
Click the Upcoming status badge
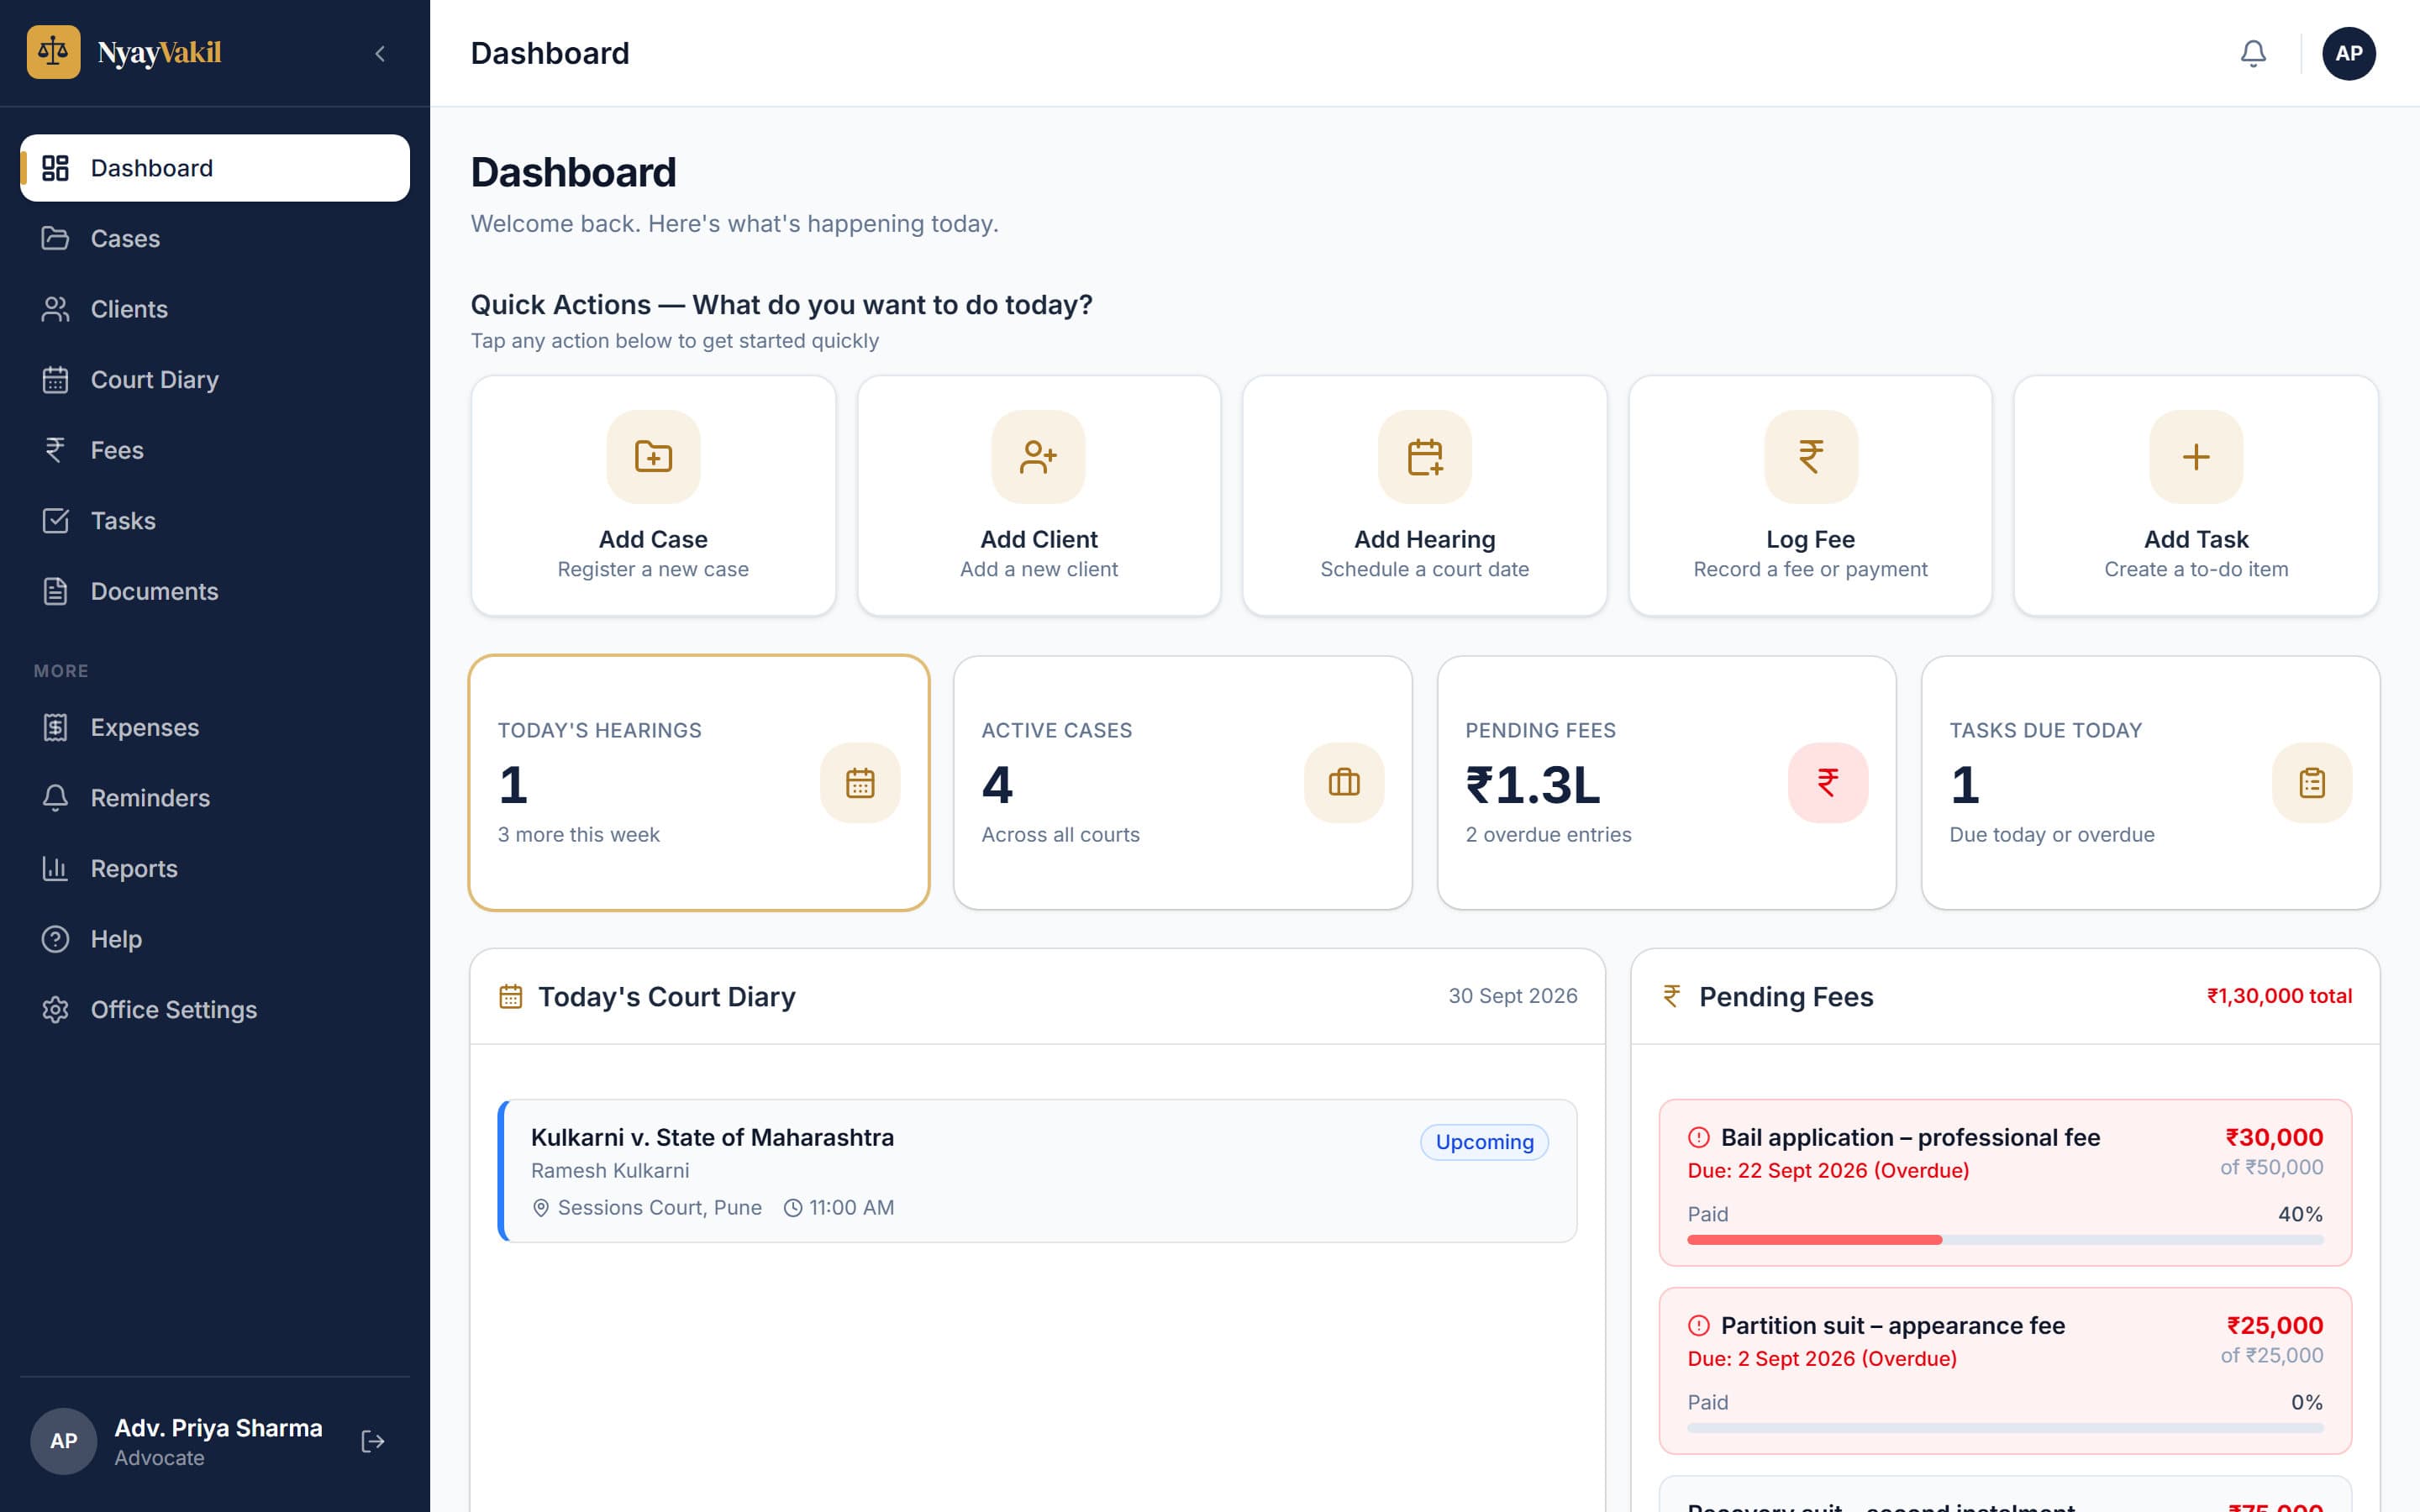1484,1142
